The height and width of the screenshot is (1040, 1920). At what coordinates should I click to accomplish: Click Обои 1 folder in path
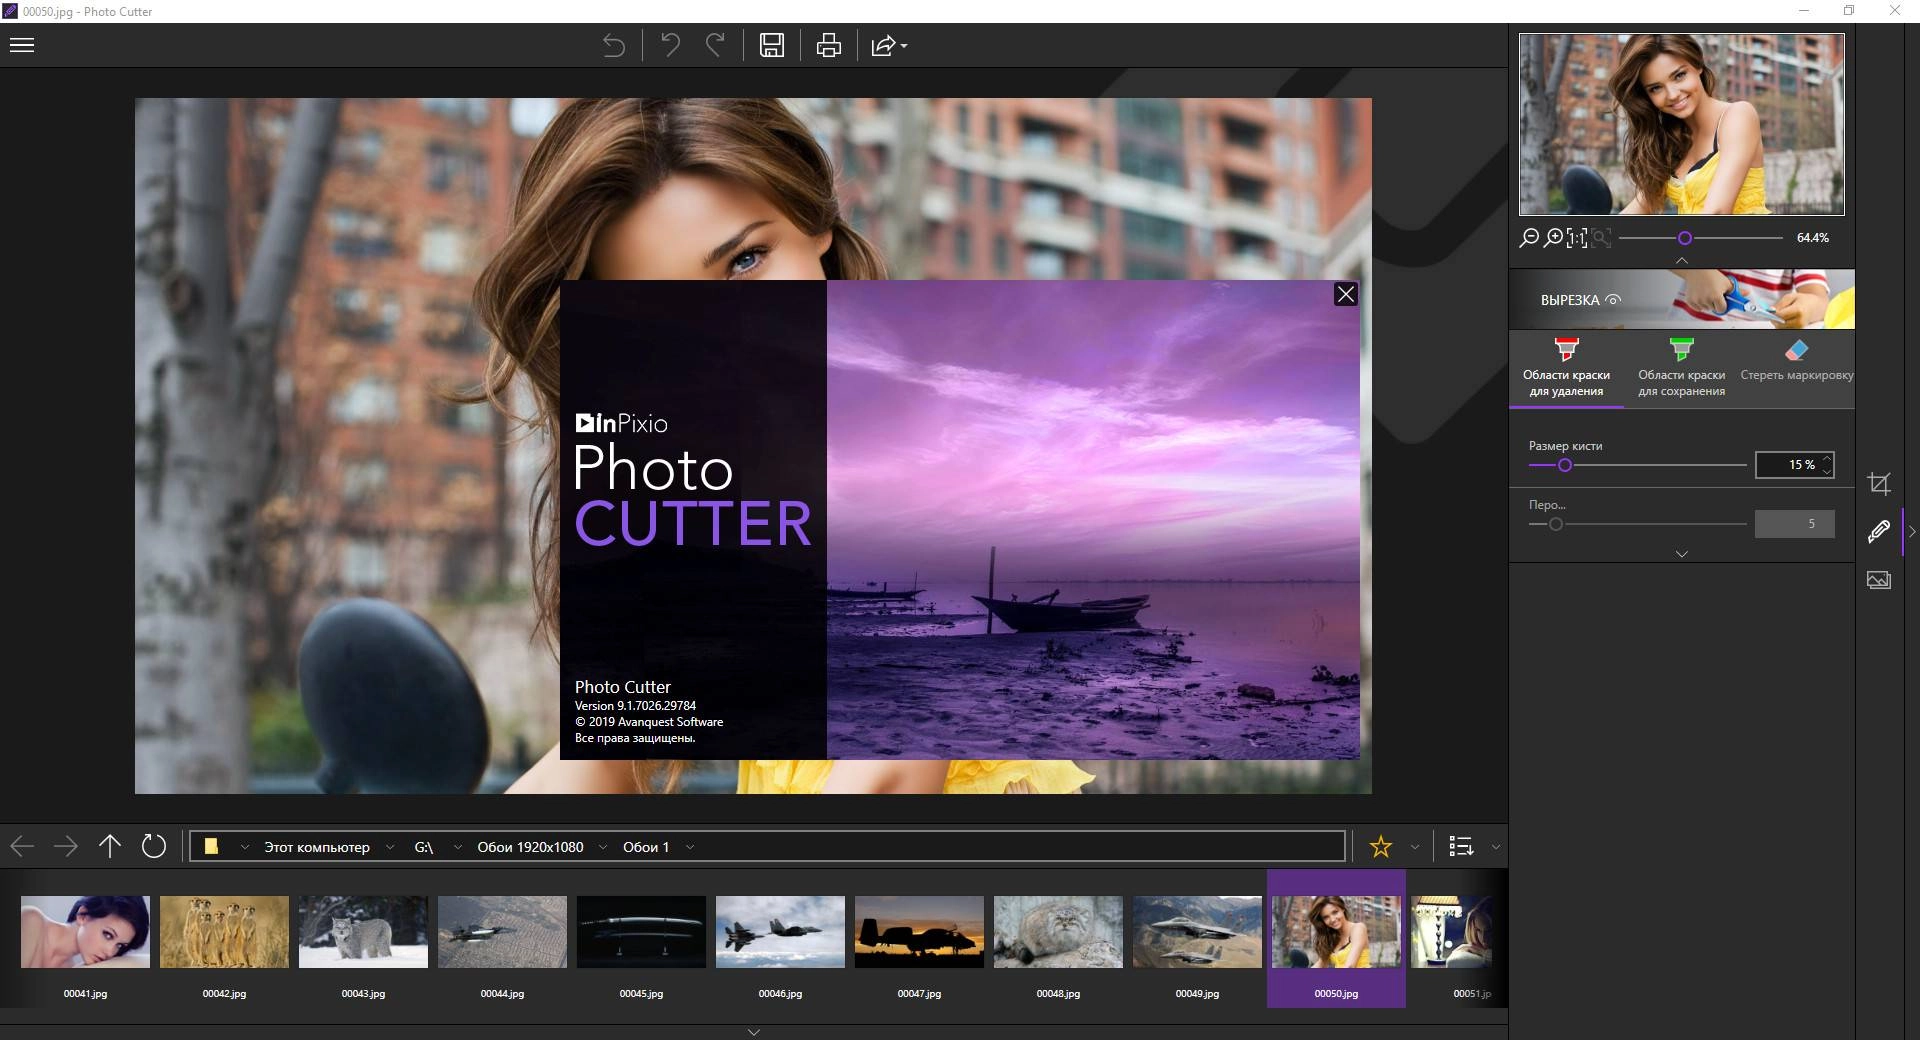pos(646,847)
